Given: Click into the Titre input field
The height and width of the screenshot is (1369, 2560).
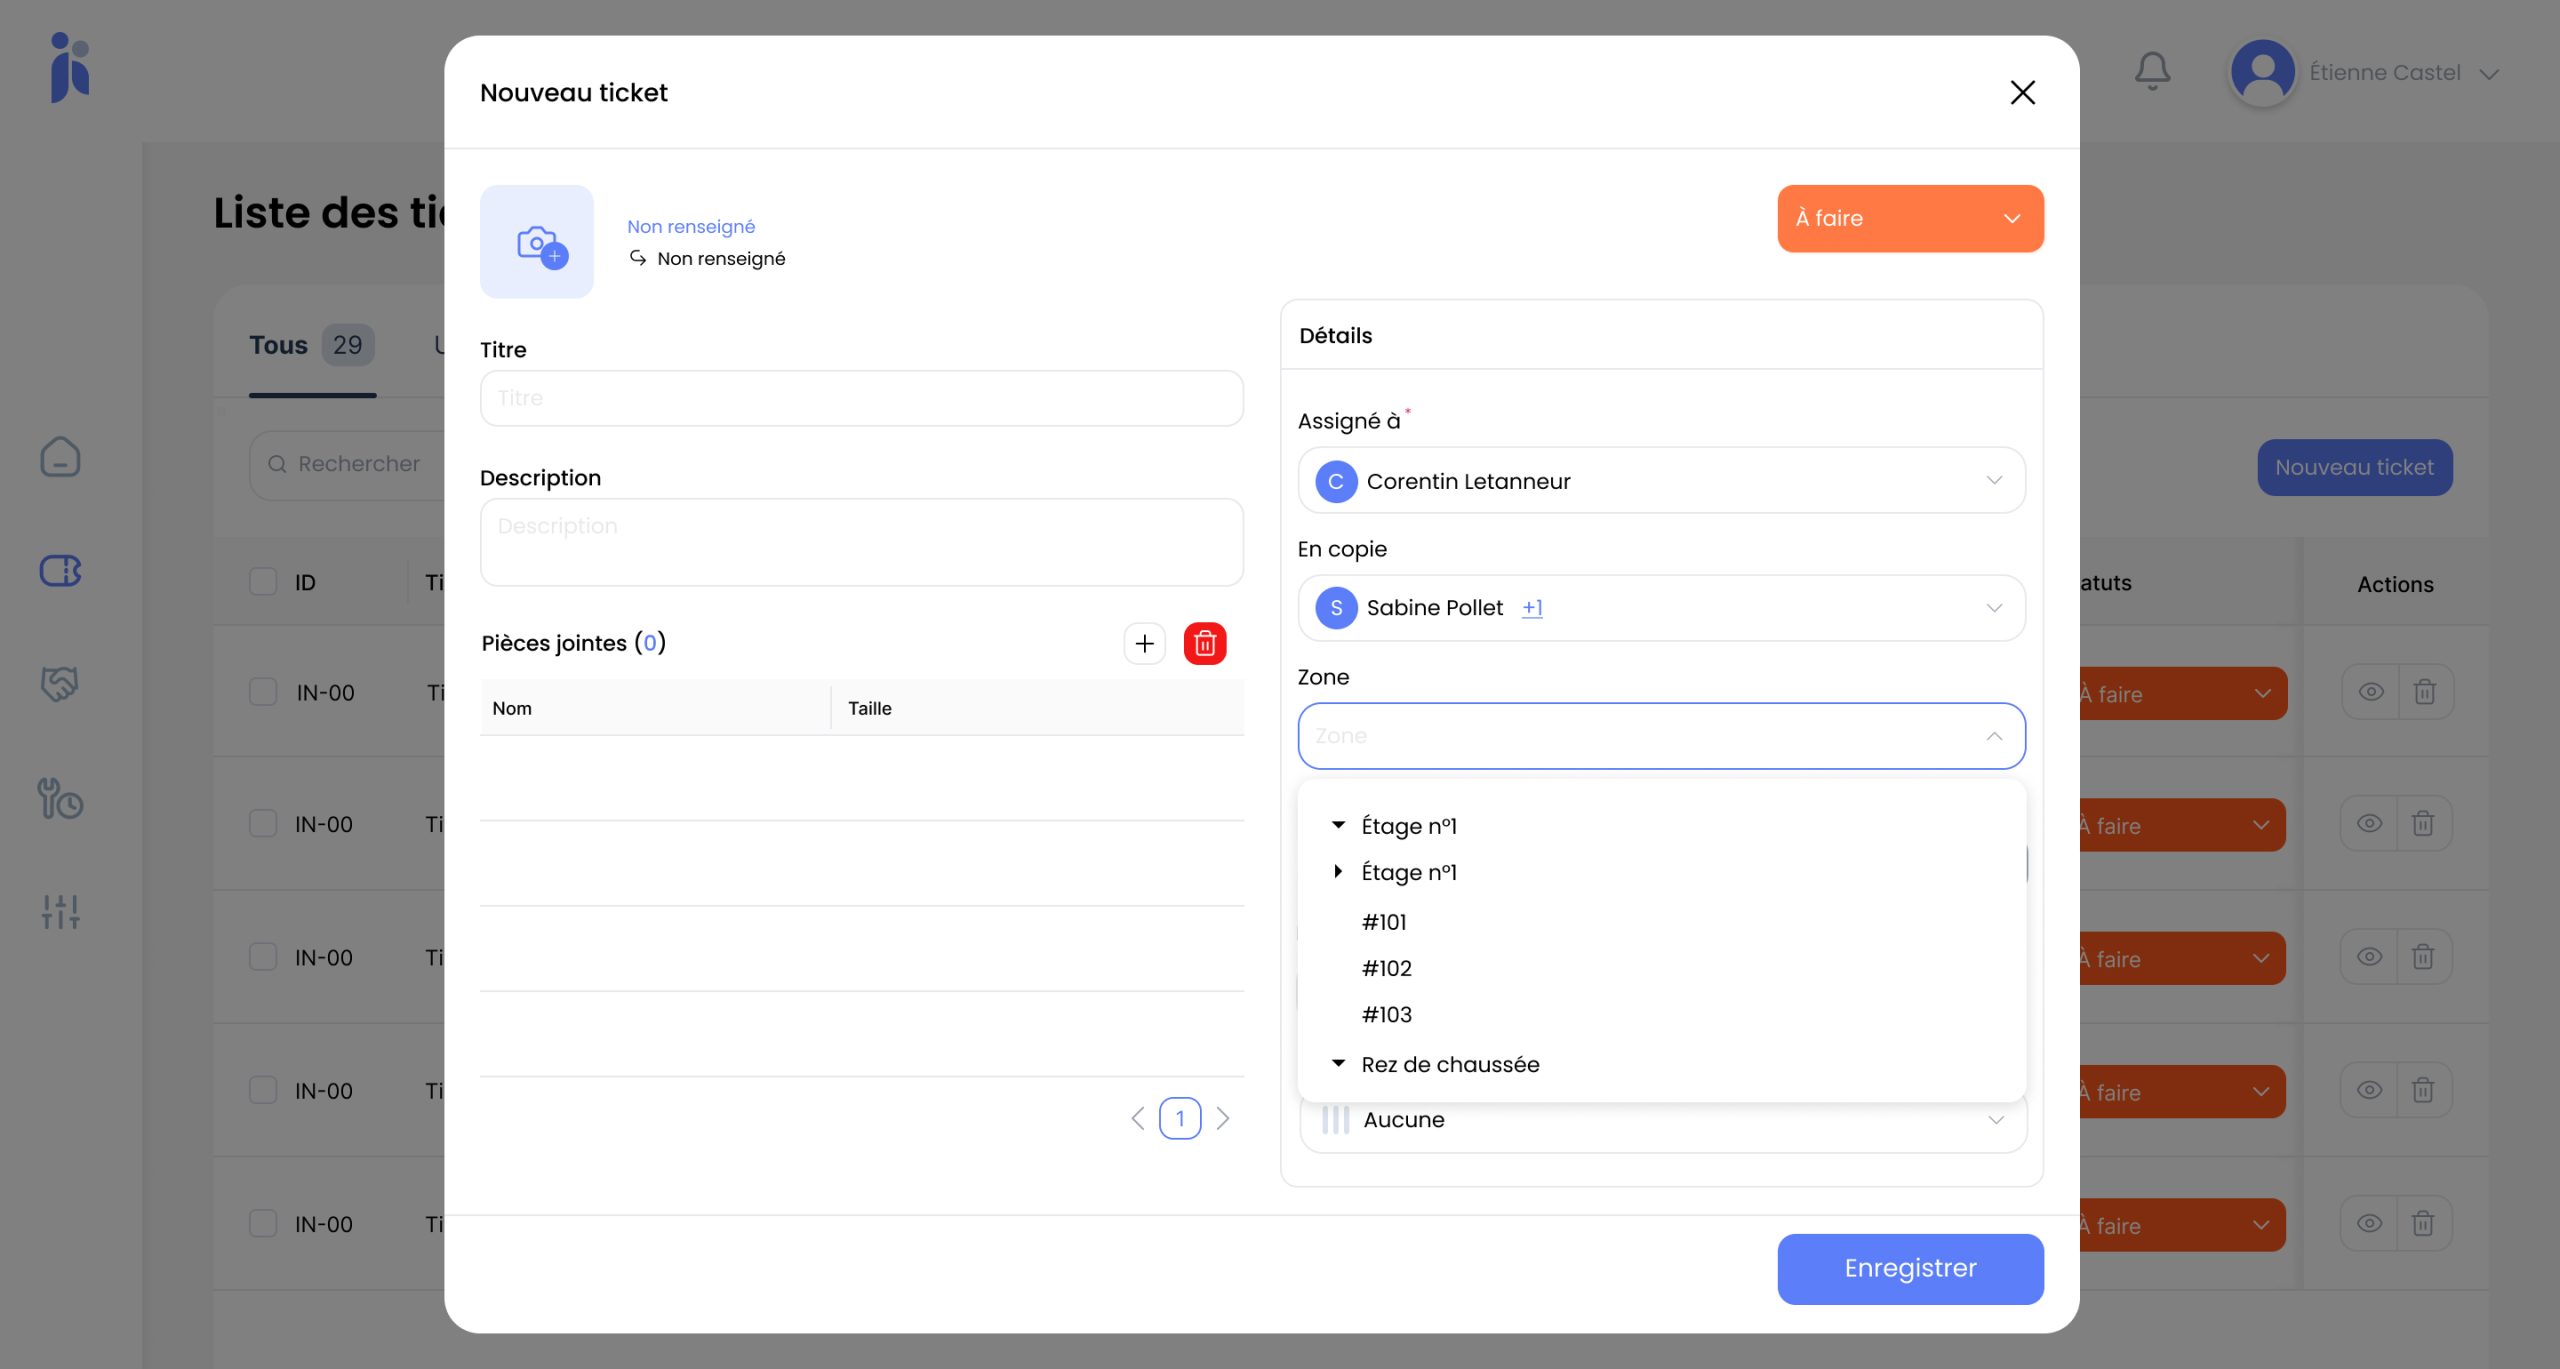Looking at the screenshot, I should tap(861, 398).
